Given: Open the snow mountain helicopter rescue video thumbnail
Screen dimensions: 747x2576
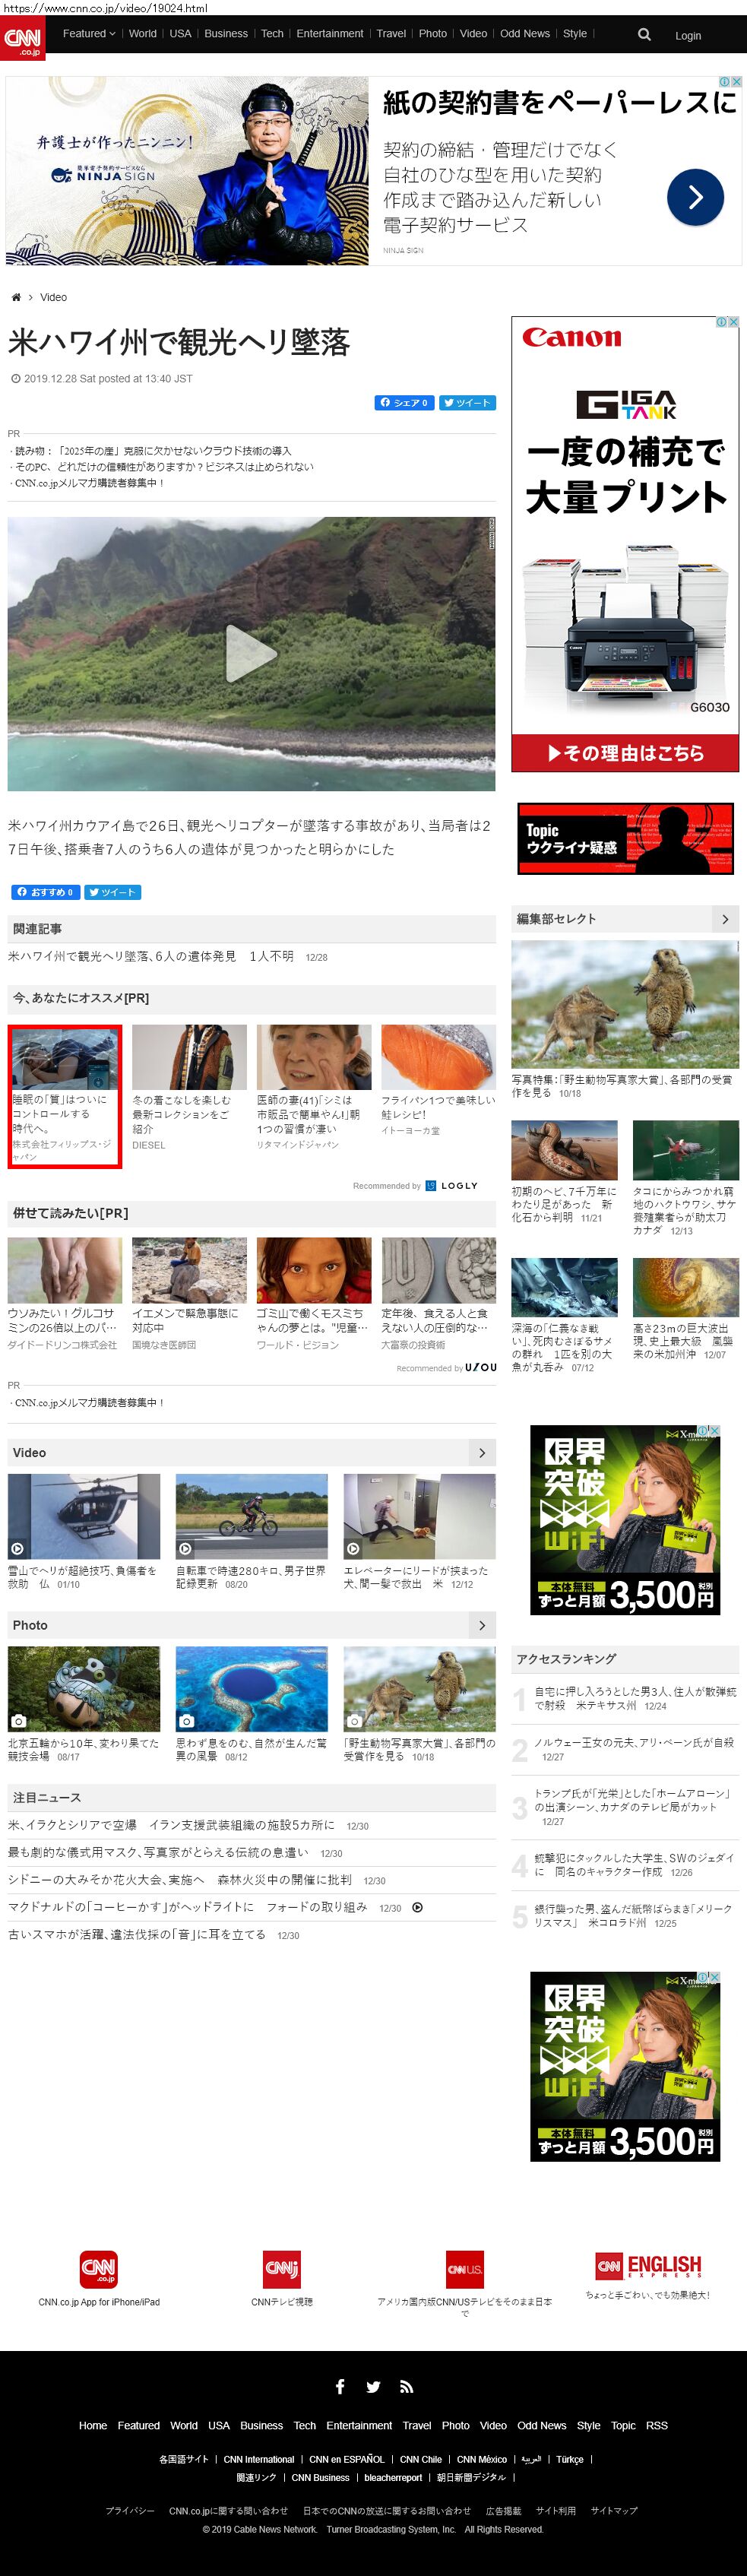Looking at the screenshot, I should coord(84,1515).
